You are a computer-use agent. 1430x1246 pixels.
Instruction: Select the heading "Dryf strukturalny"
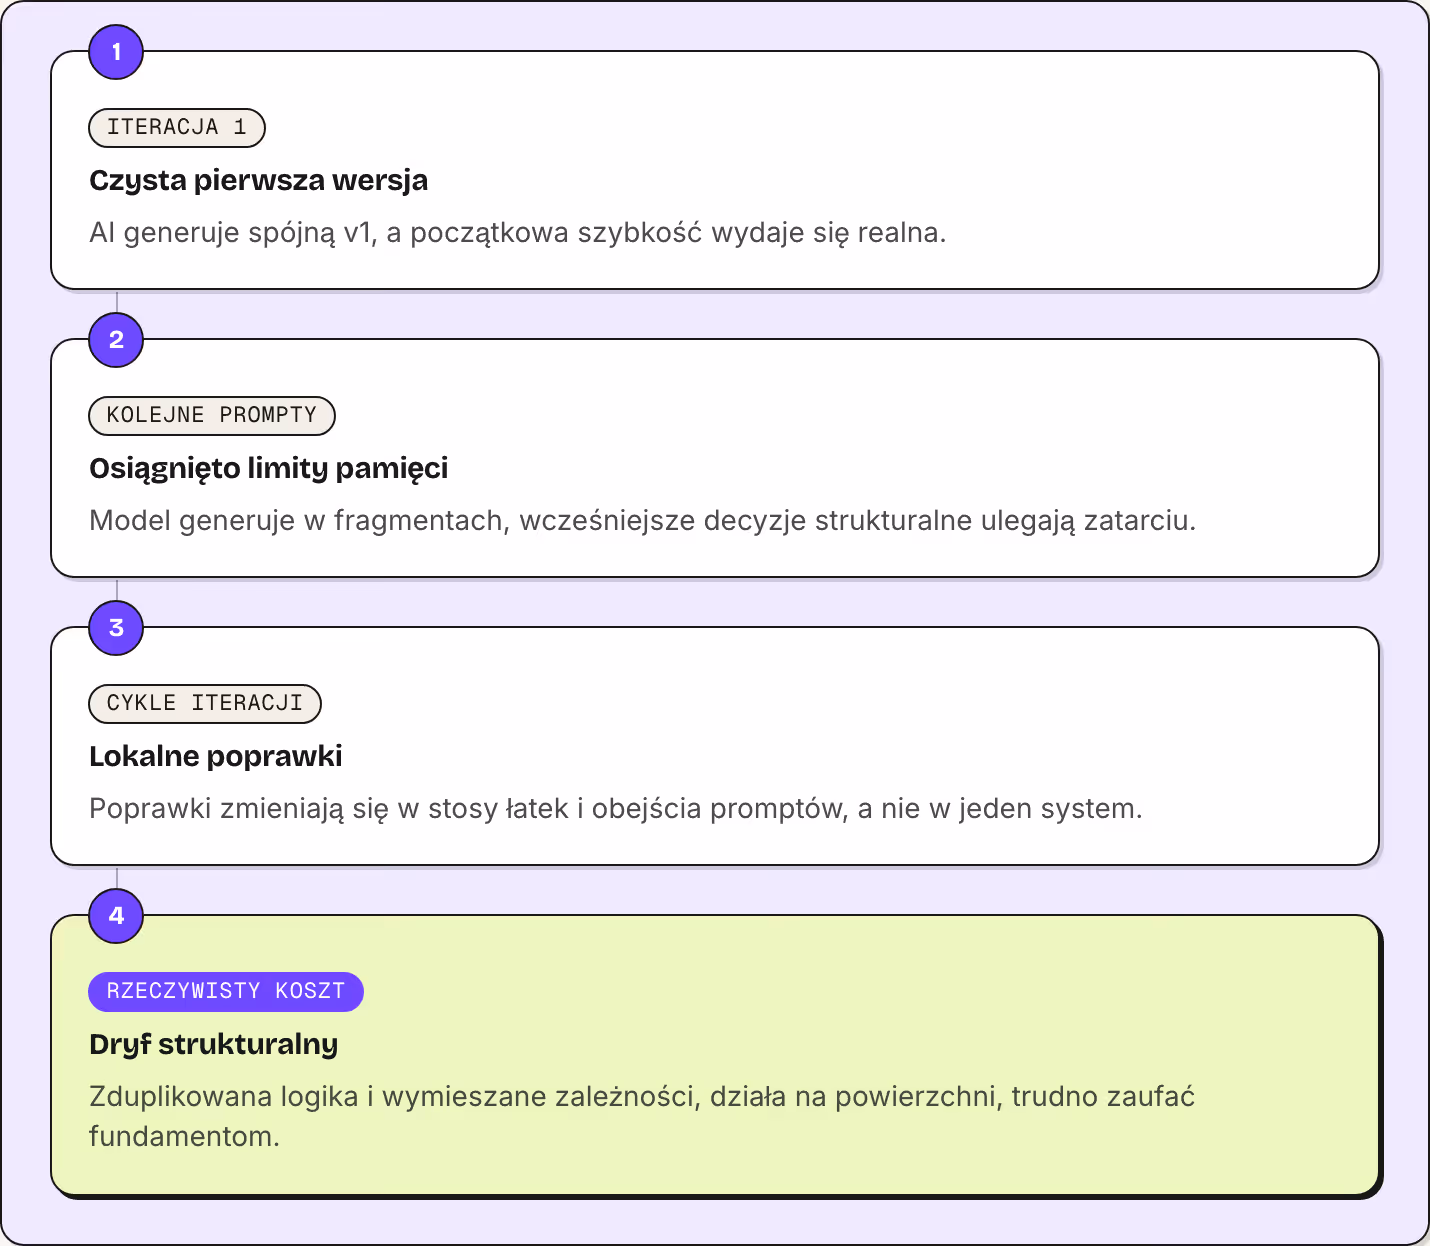(213, 1044)
